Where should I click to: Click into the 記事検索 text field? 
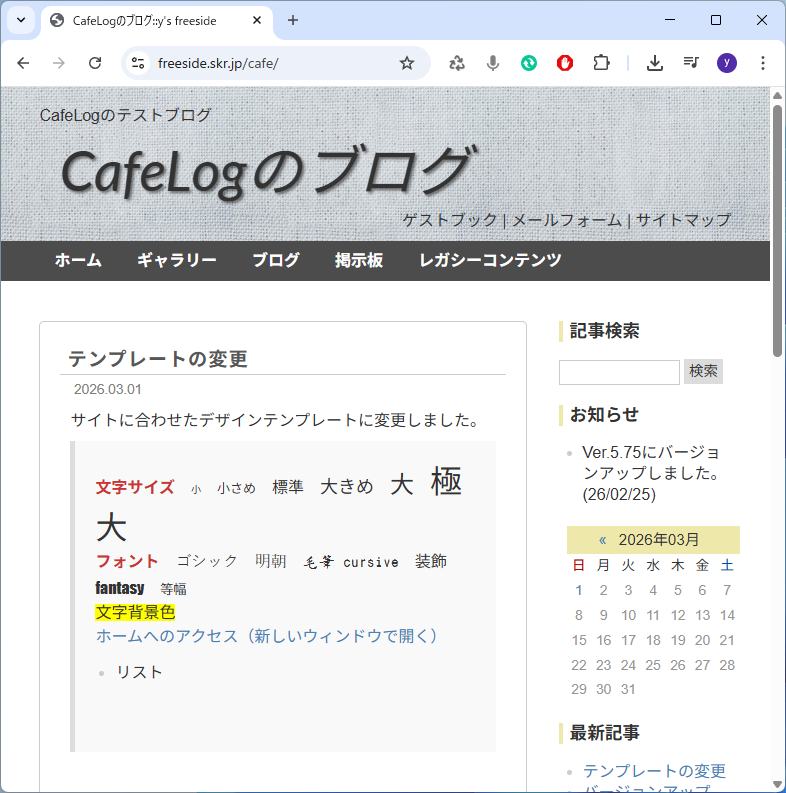(619, 372)
